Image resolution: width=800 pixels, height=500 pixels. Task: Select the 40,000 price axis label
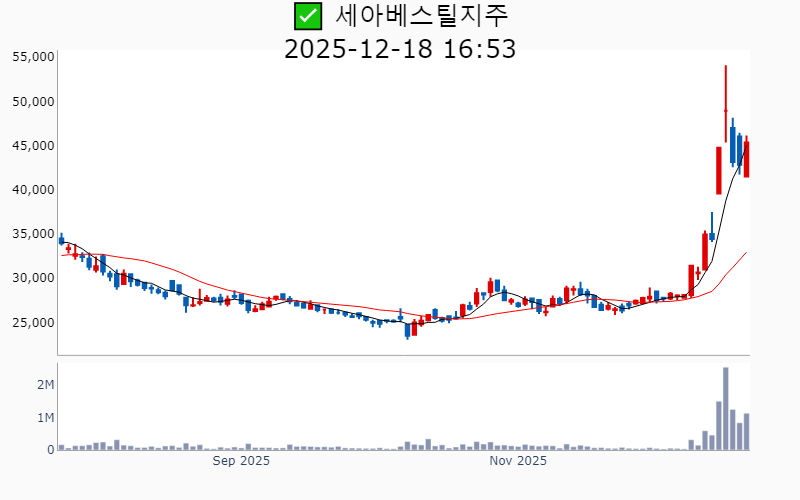[x=33, y=189]
